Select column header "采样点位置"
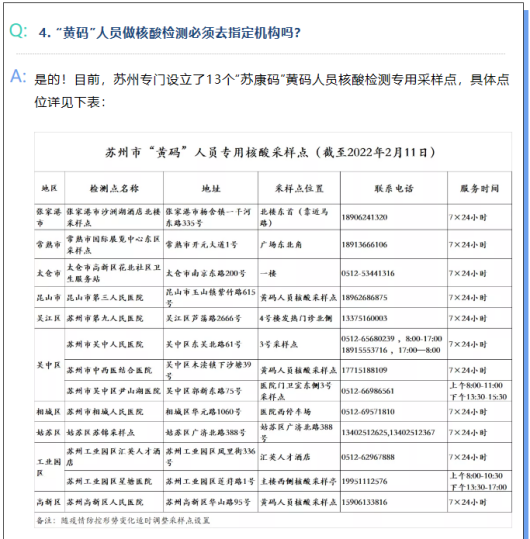This screenshot has height=539, width=530. [x=299, y=188]
